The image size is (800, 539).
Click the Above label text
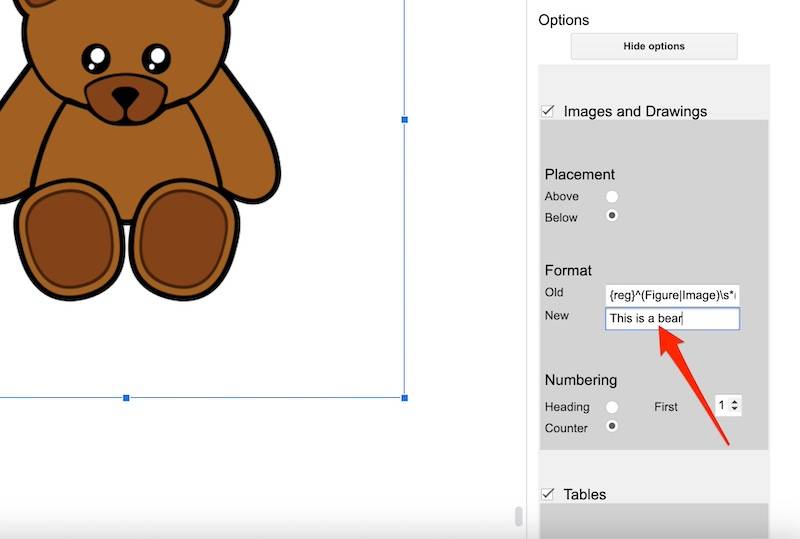click(561, 197)
